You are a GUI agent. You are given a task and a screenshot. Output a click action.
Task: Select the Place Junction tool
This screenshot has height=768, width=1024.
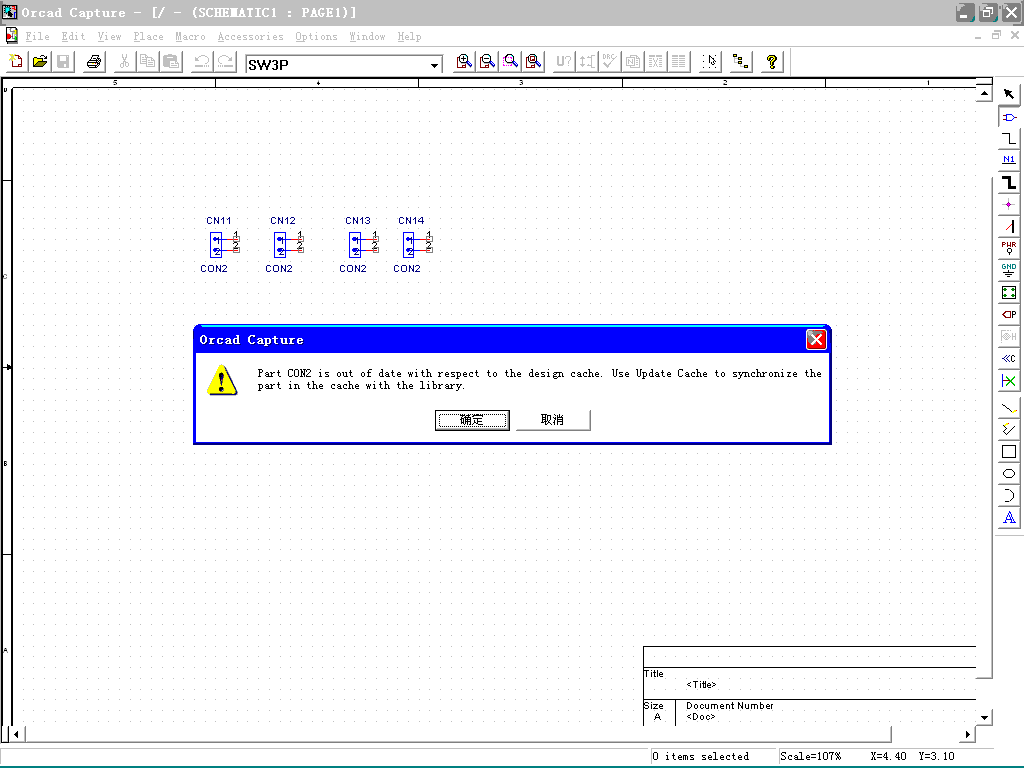tap(1009, 204)
